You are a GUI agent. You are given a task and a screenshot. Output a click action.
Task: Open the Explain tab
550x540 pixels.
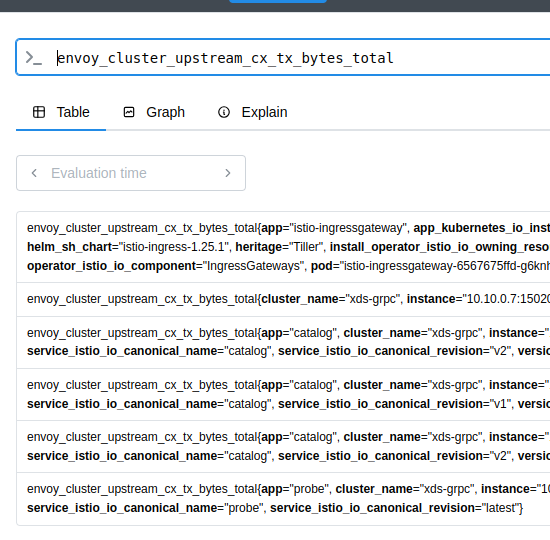tap(253, 112)
